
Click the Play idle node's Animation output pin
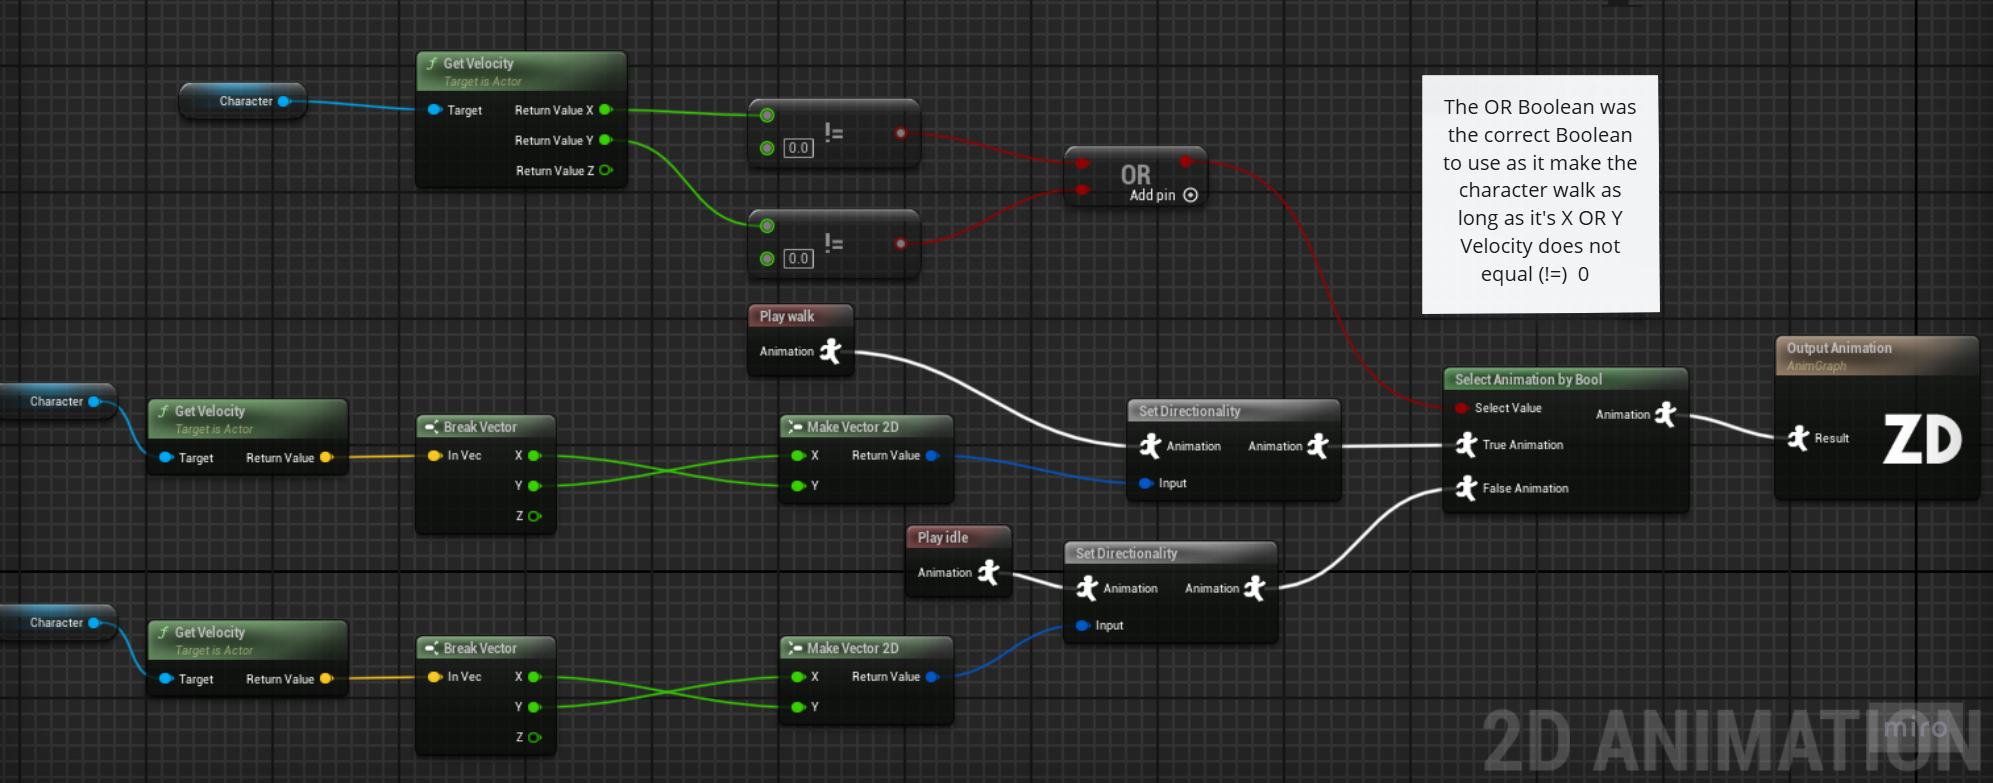(x=989, y=572)
